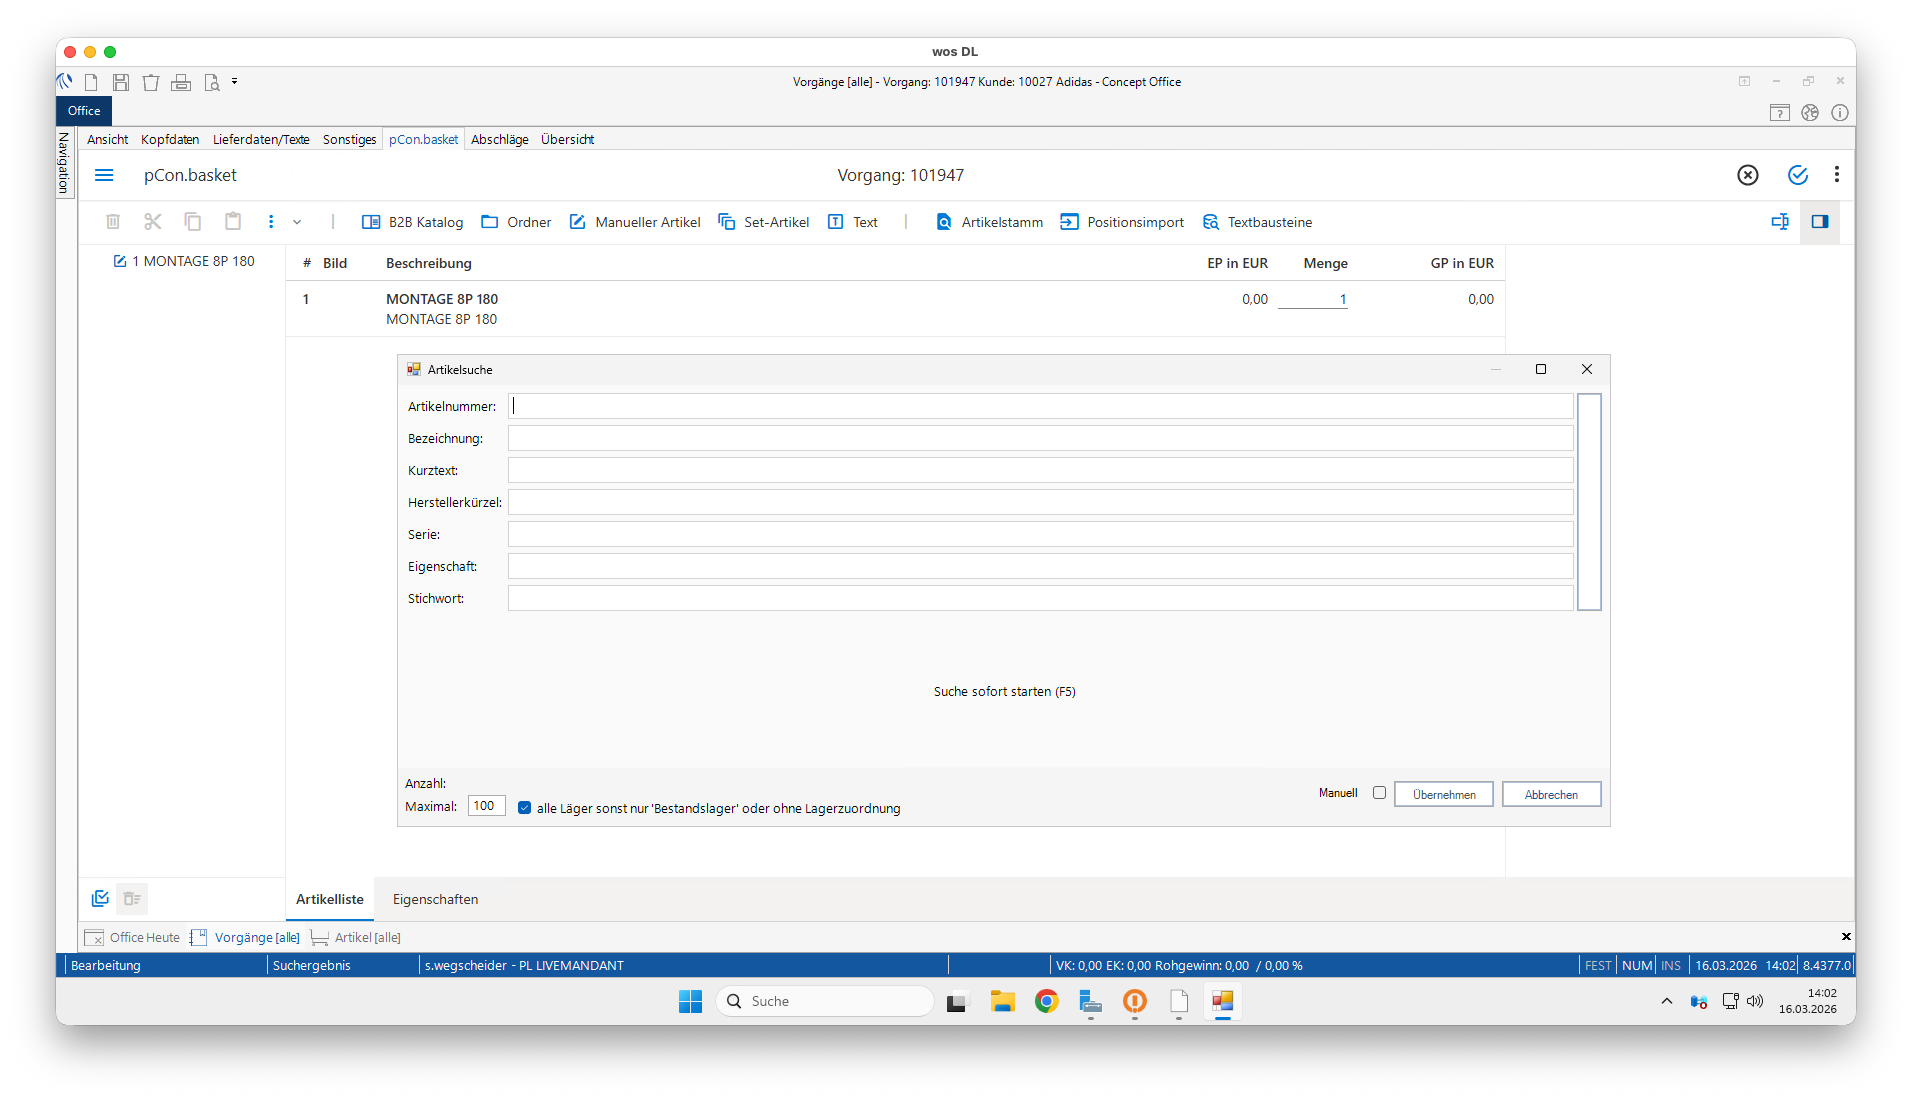1912x1099 pixels.
Task: Switch to the Kopfdaten tab
Action: click(170, 139)
